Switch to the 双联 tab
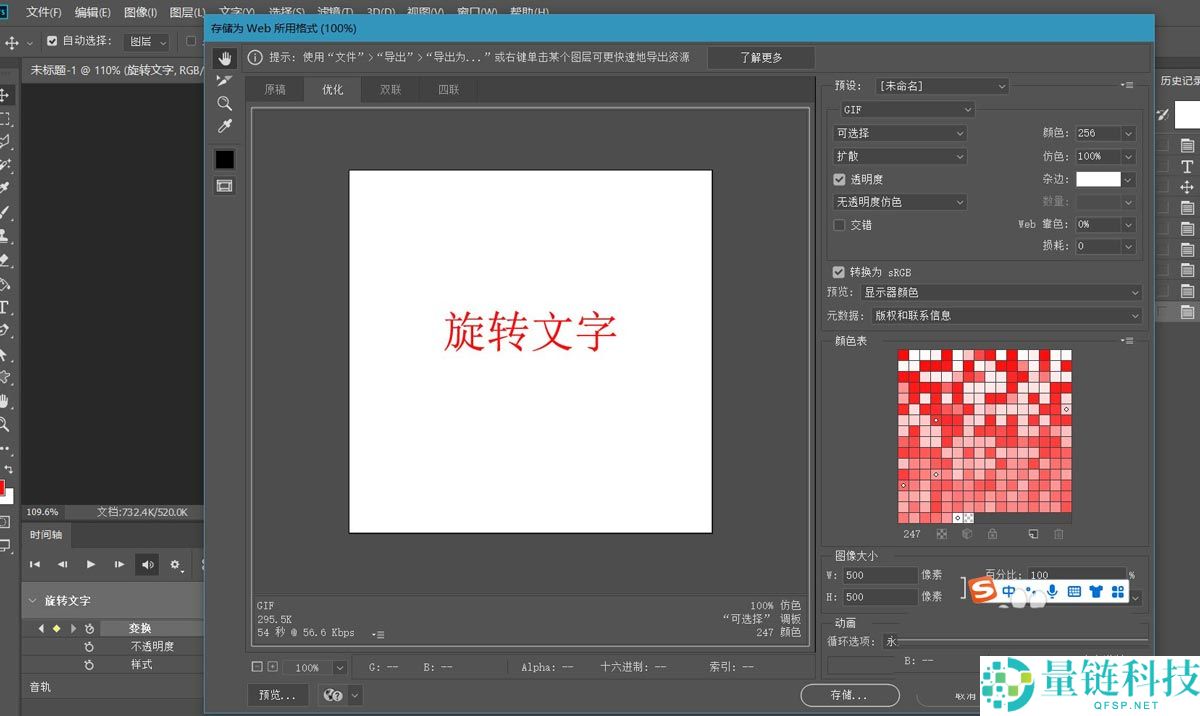Image resolution: width=1200 pixels, height=716 pixels. (x=390, y=89)
